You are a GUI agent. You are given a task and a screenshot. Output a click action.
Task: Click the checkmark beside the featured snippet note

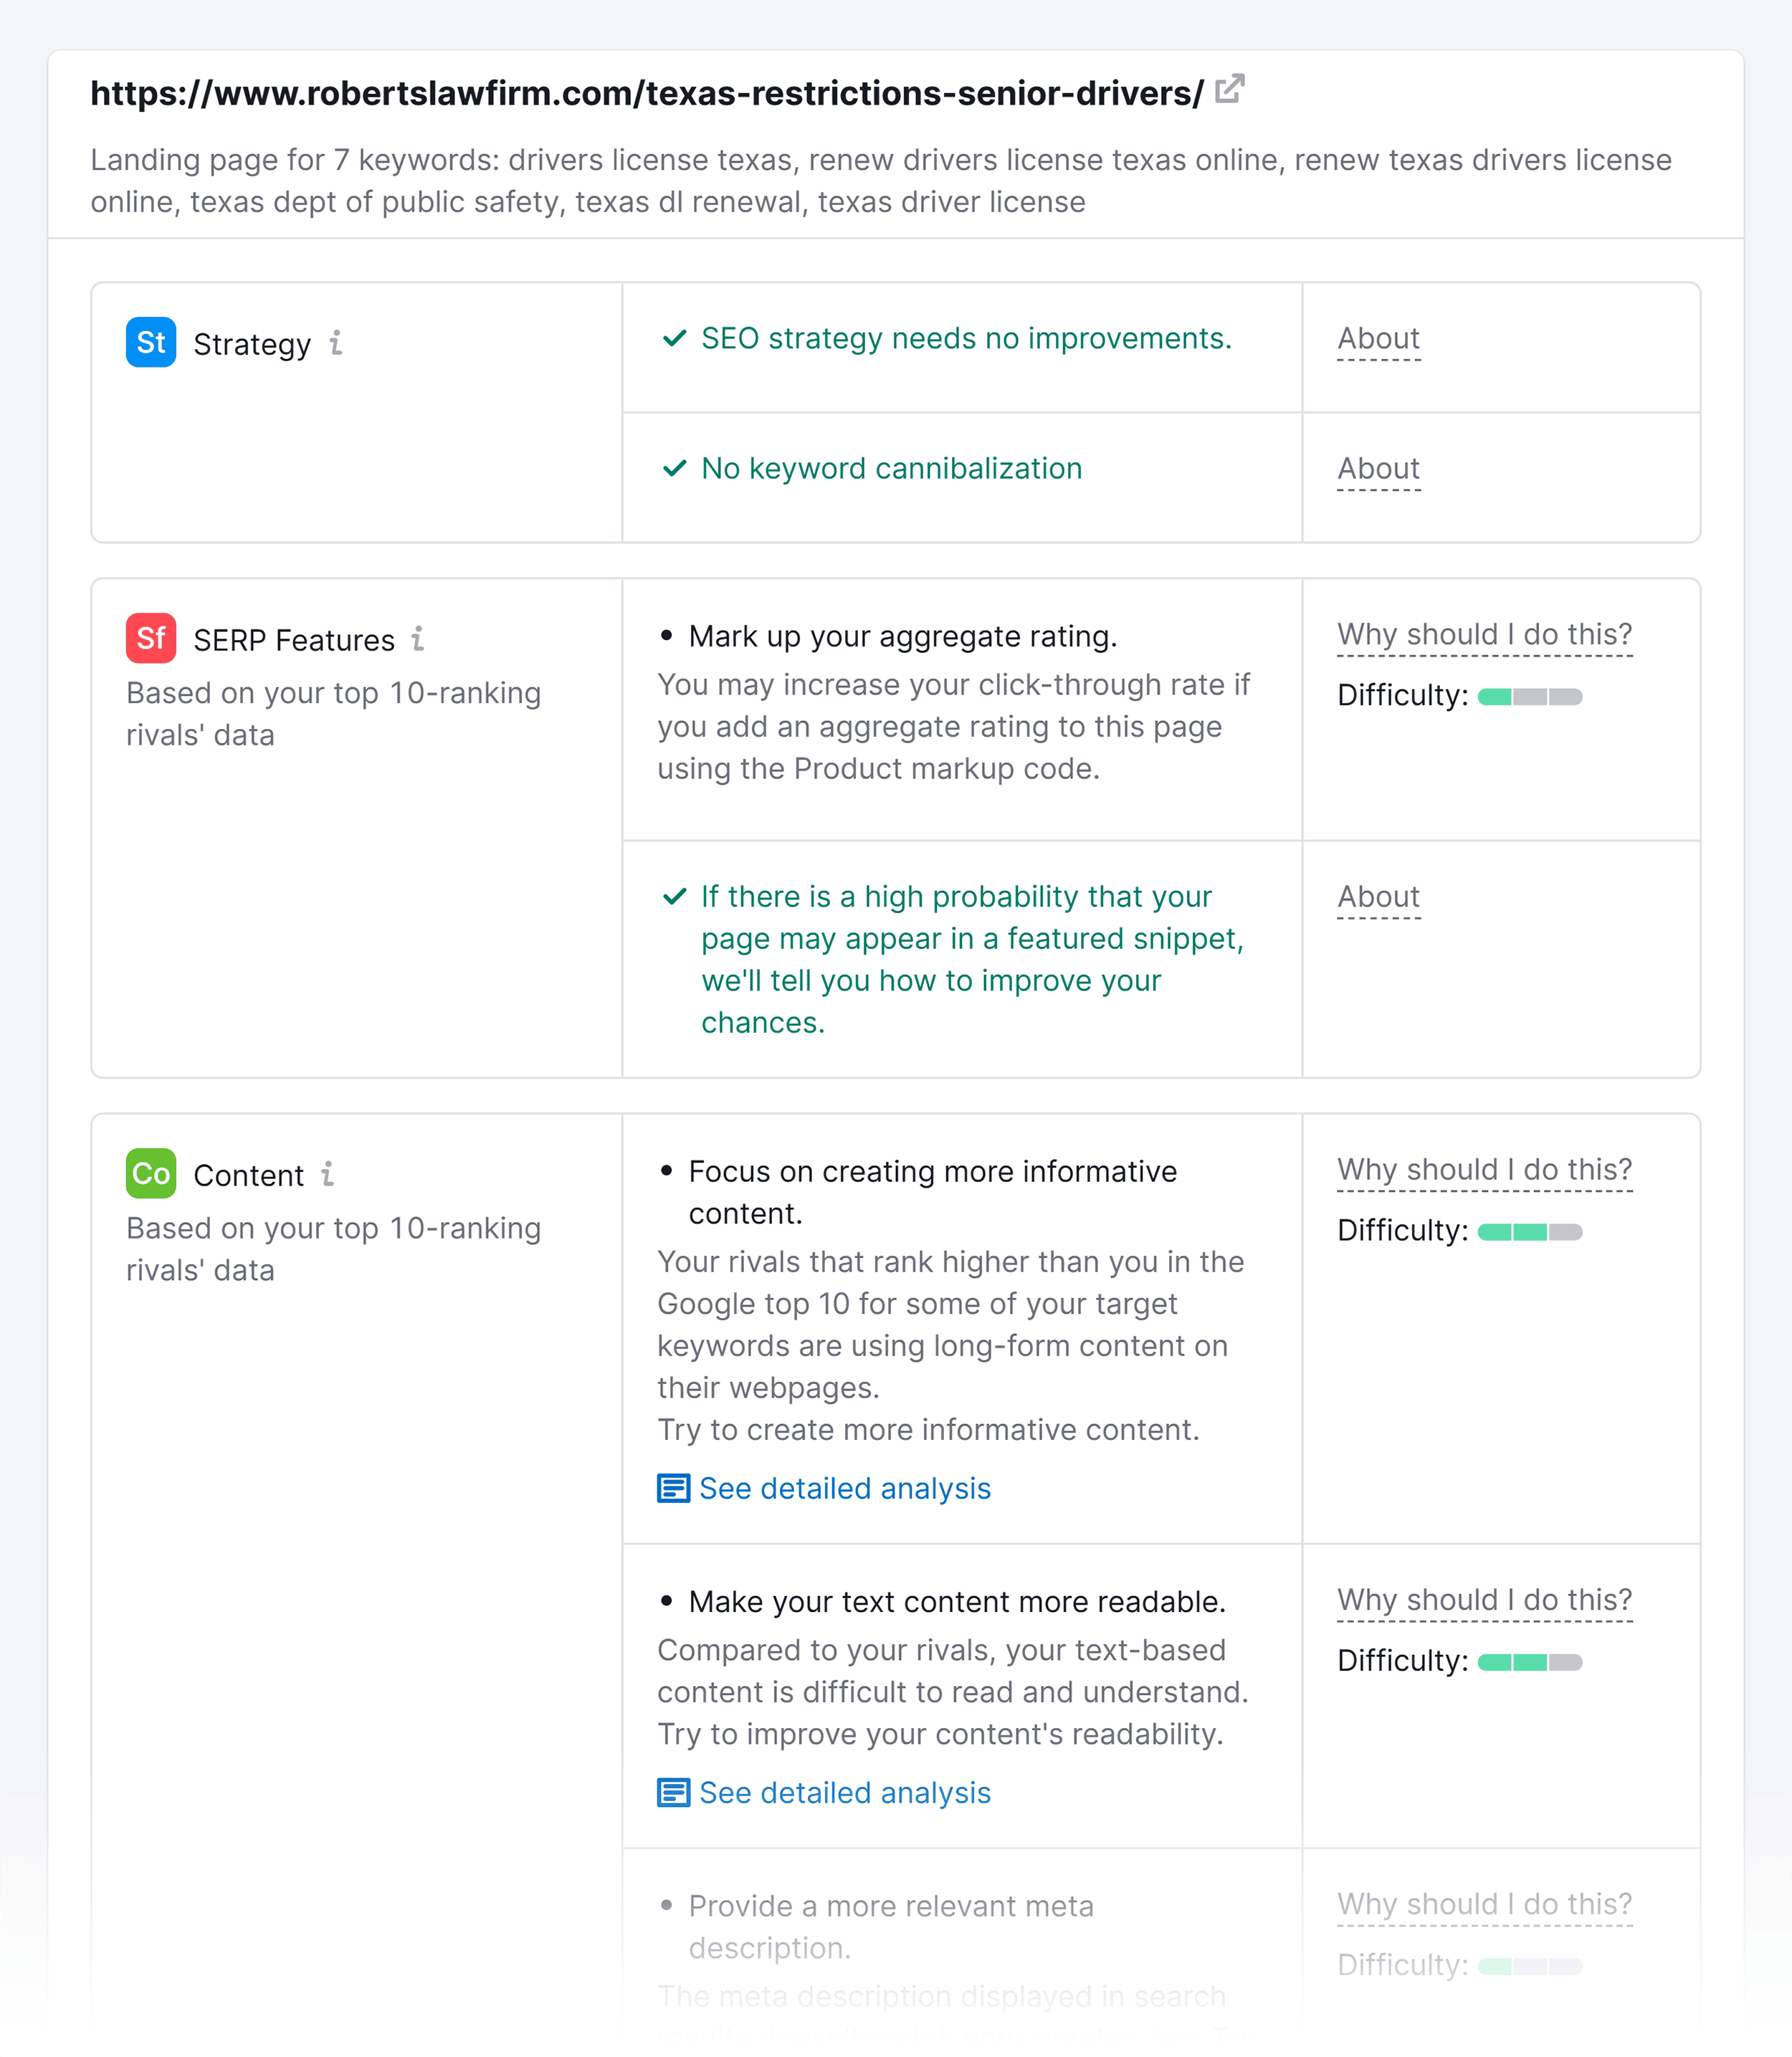click(675, 897)
